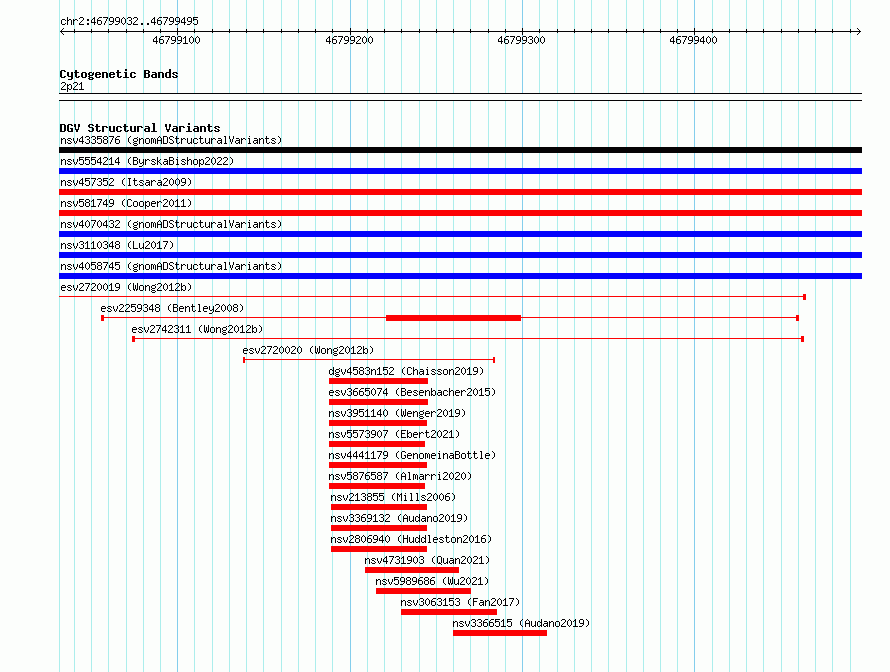Open nsv3951140 (Wenger2019) label
The image size is (890, 672).
pyautogui.click(x=397, y=413)
